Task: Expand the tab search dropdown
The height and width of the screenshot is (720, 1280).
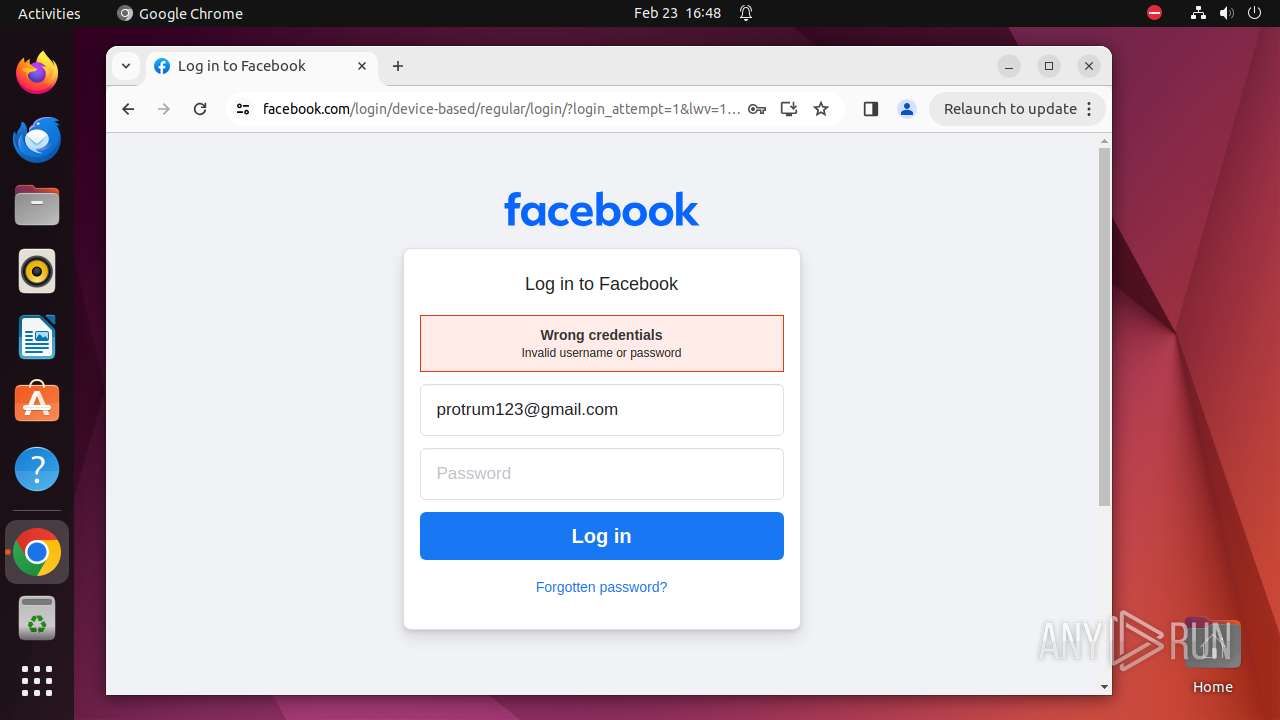Action: tap(125, 66)
